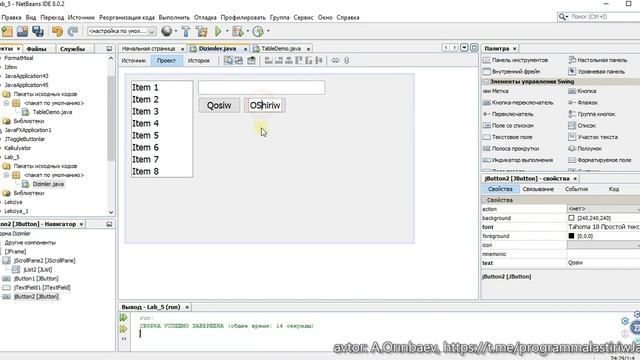Click the top green rerun icon in output

coord(123,317)
